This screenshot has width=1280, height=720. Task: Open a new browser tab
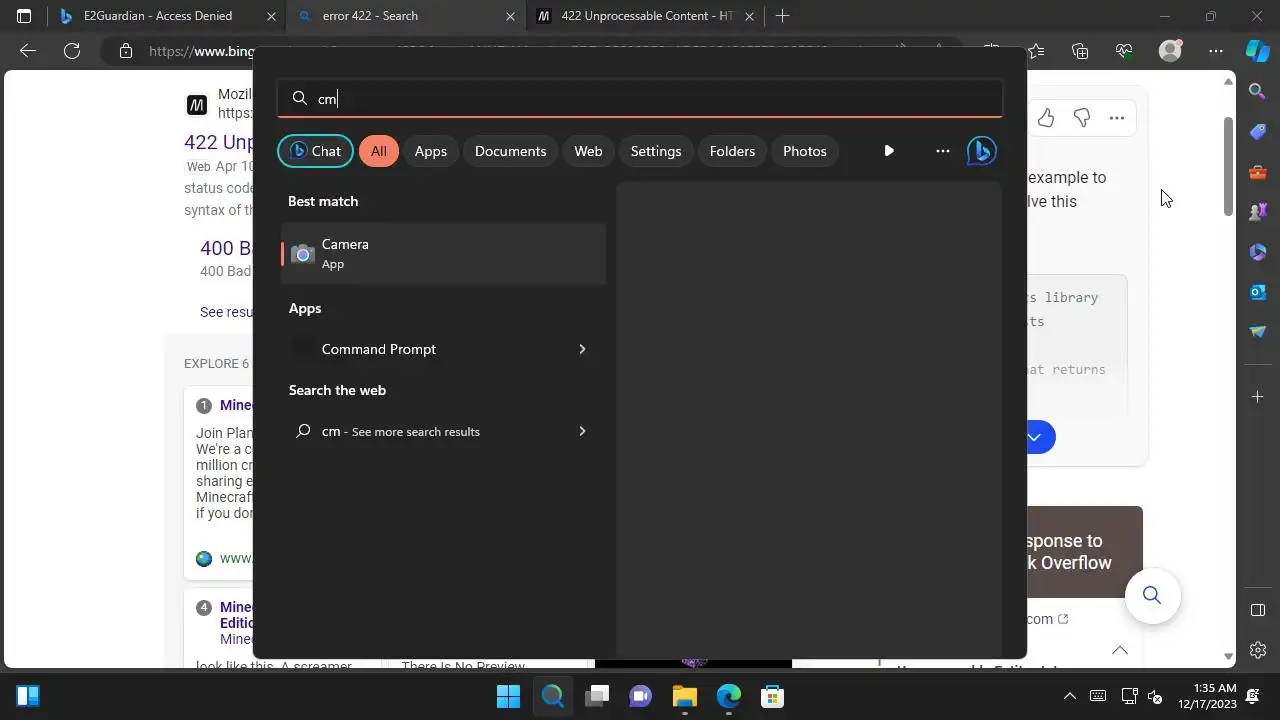(x=782, y=16)
